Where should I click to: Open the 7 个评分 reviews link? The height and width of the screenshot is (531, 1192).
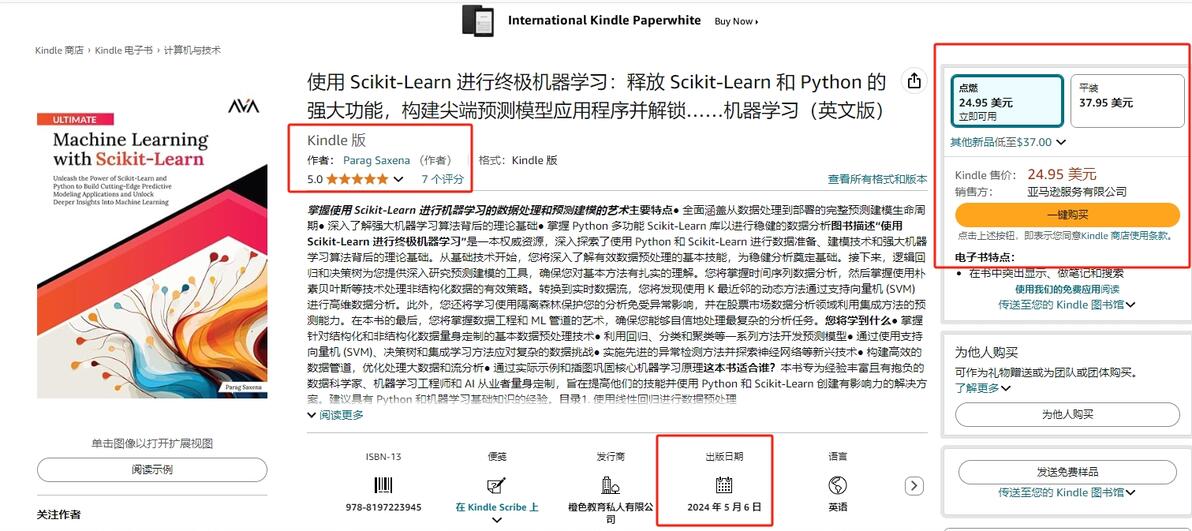(x=442, y=180)
